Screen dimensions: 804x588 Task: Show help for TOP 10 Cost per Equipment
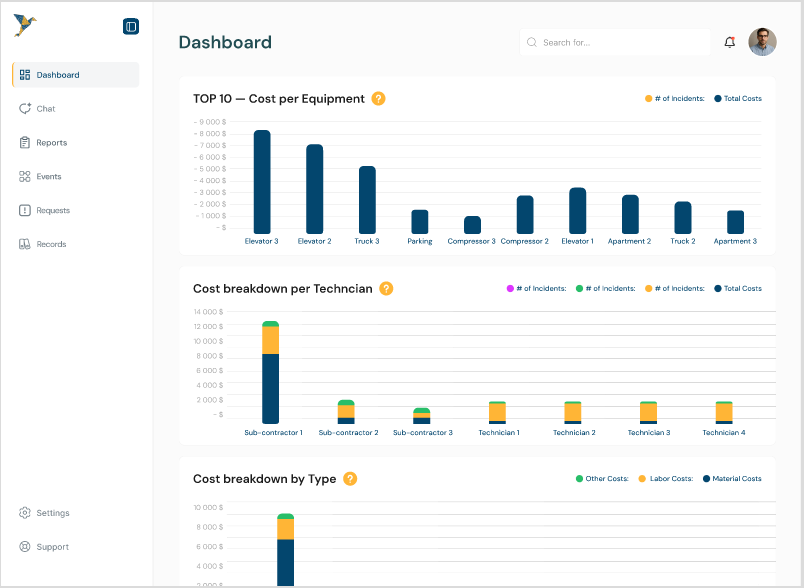pos(378,99)
